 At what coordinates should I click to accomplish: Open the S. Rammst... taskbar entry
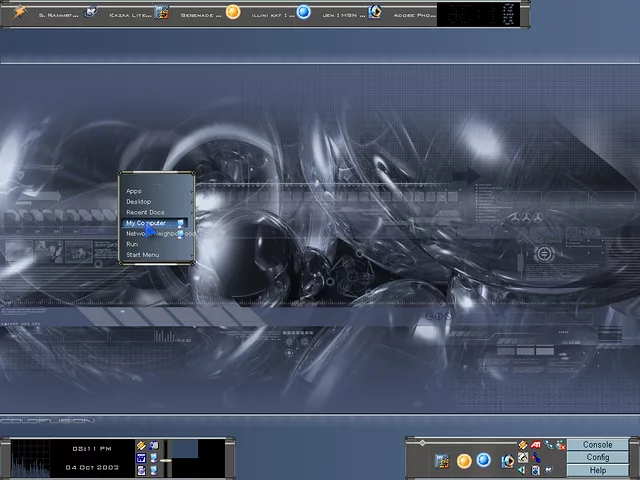(x=58, y=16)
